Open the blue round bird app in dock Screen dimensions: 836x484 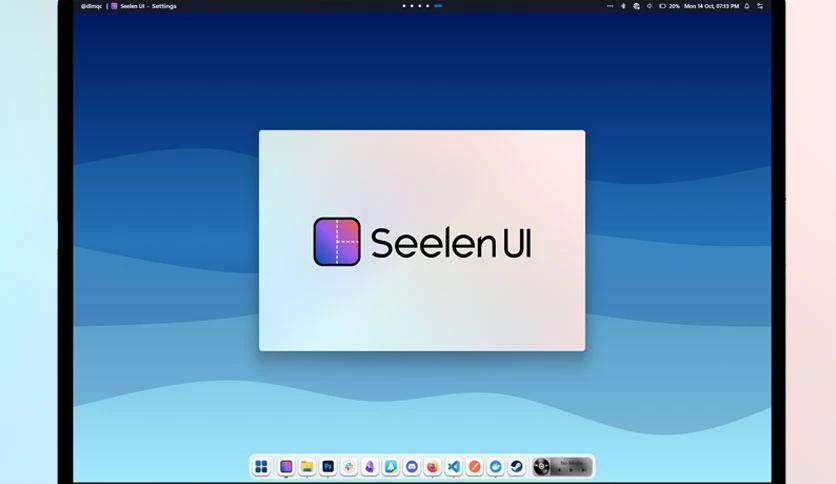tap(495, 467)
